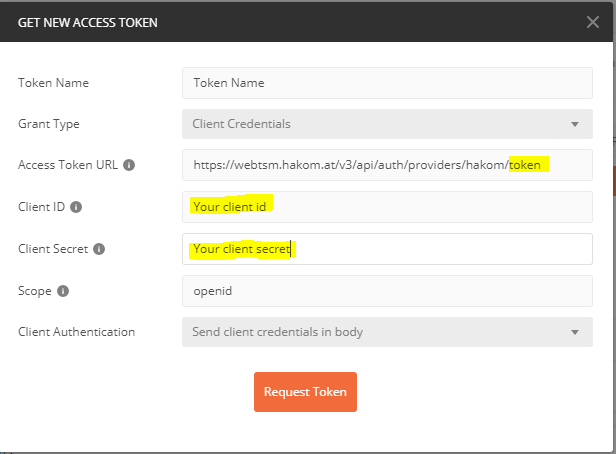Image resolution: width=616 pixels, height=454 pixels.
Task: Click the Grant Type label text
Action: tap(49, 124)
